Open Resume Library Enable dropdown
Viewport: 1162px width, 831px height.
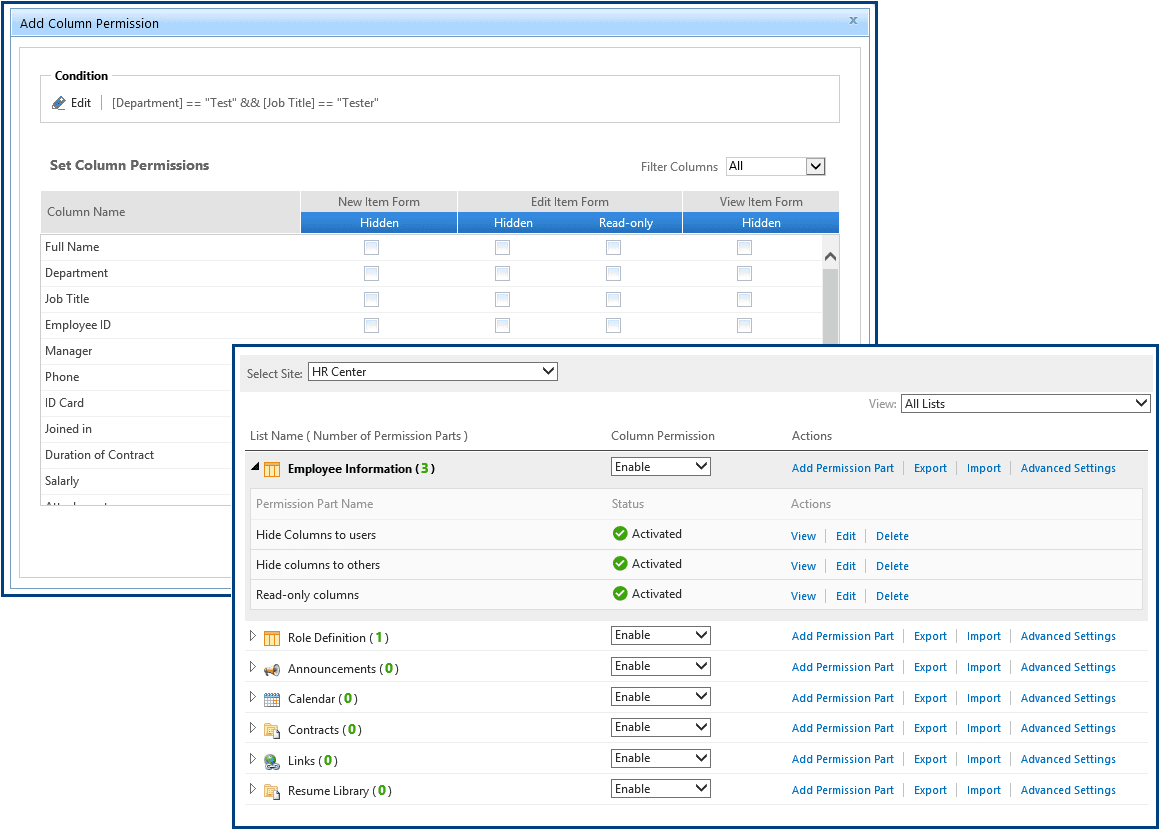[x=660, y=789]
